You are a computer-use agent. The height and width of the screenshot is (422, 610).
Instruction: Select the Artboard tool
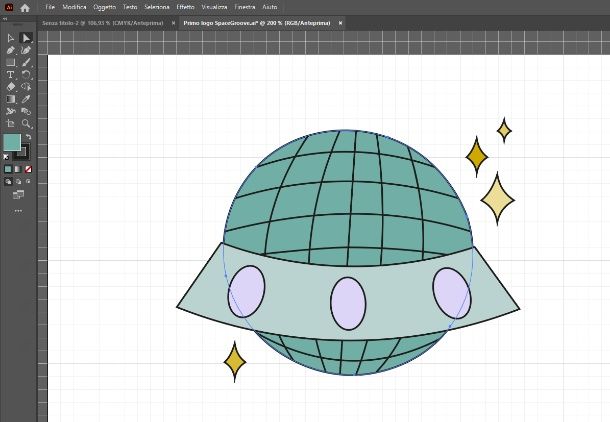[11, 124]
